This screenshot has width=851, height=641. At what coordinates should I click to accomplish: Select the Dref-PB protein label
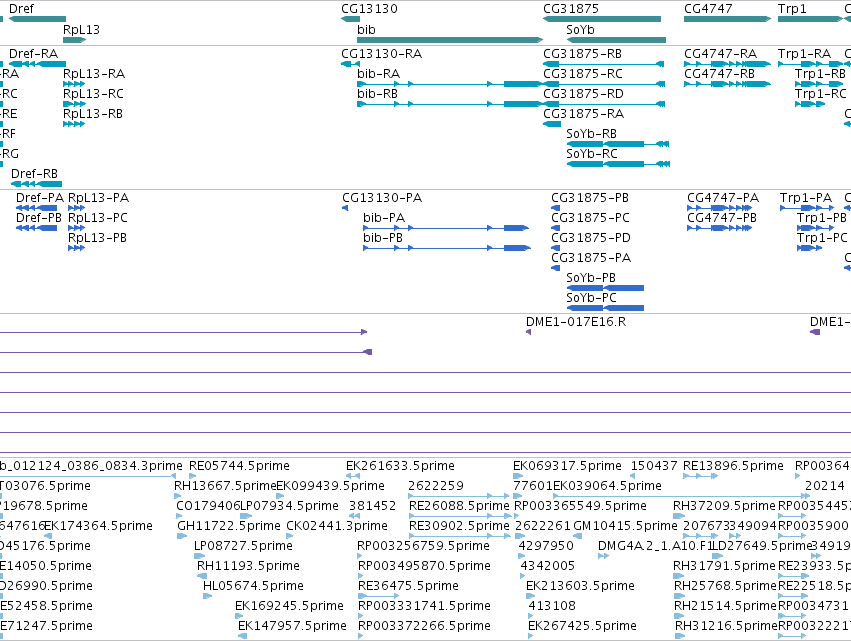[39, 218]
